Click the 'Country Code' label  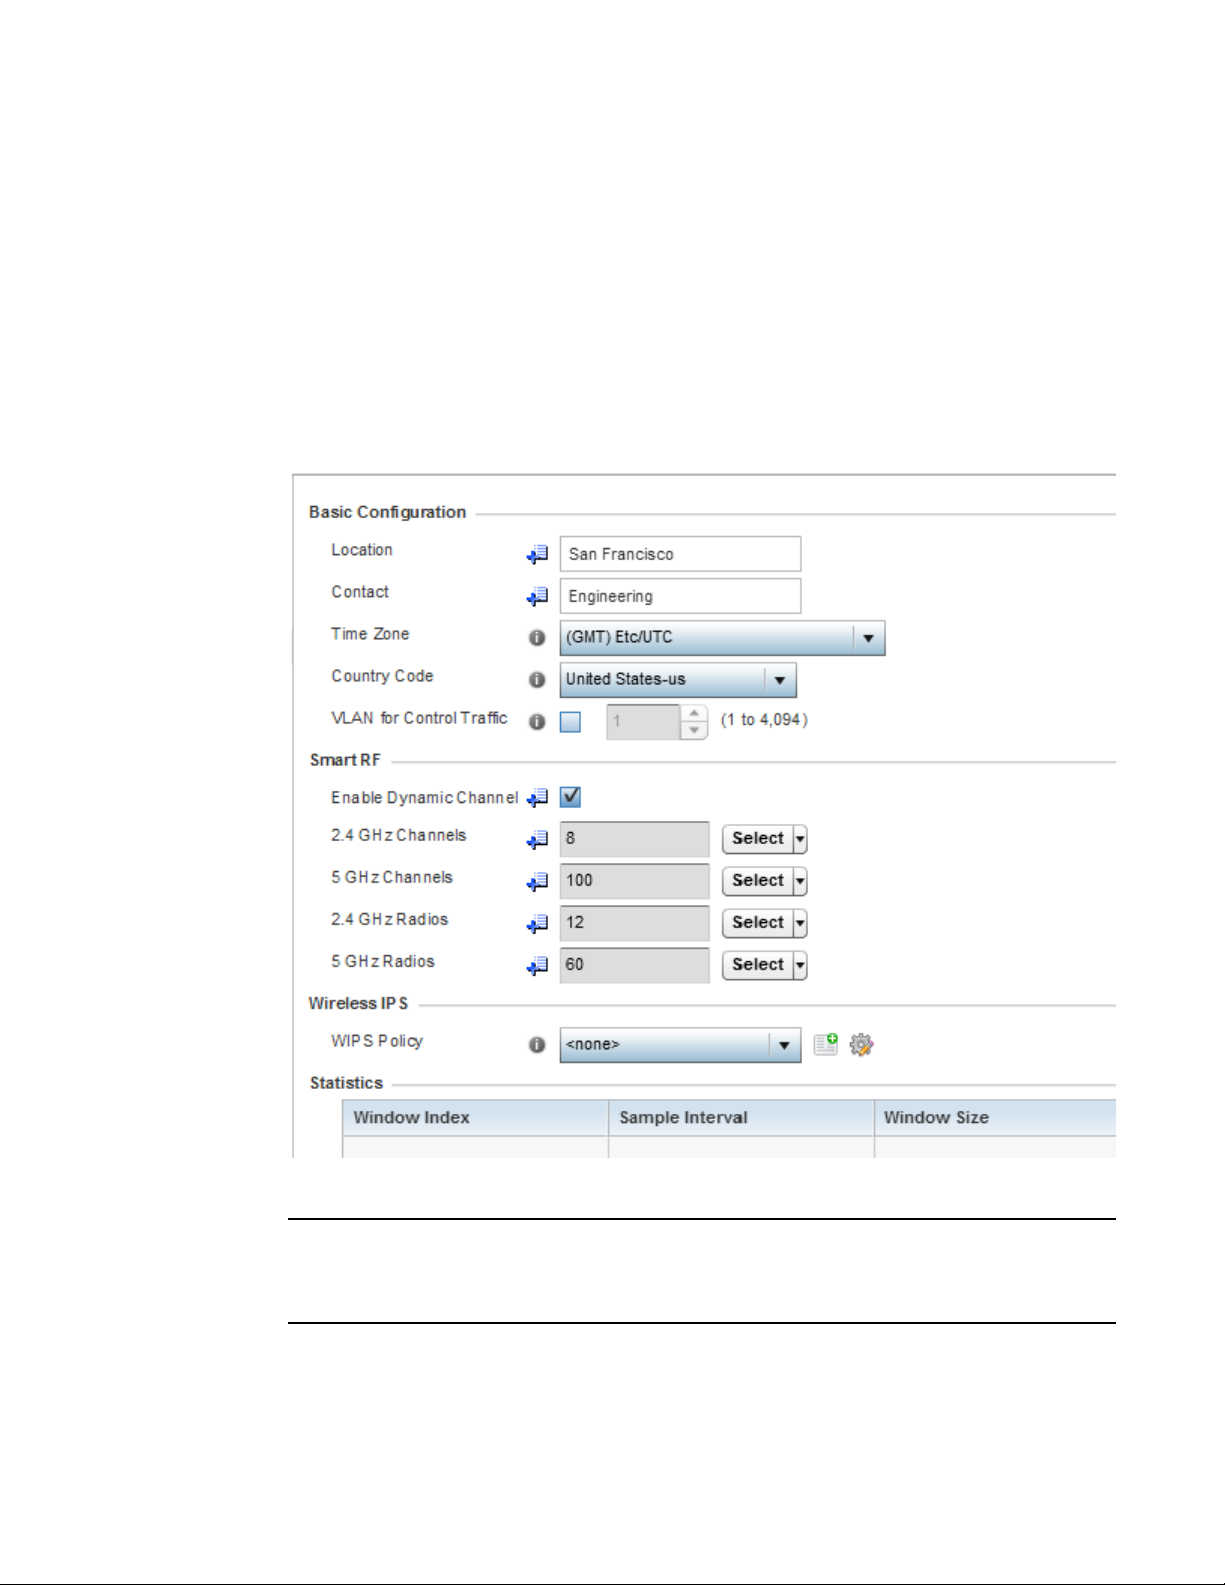point(382,676)
